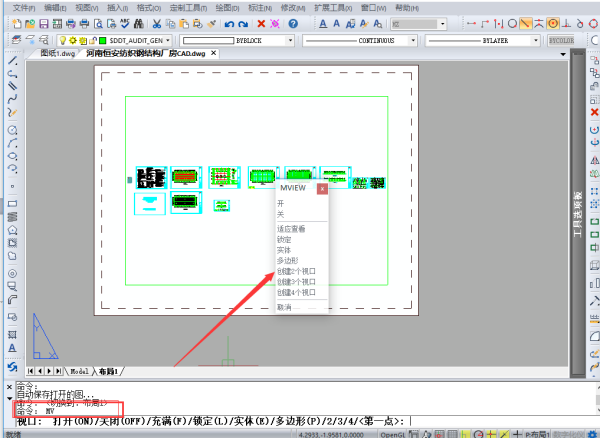Toggle Polar tracking in the status bar
The height and width of the screenshot is (438, 600).
click(478, 434)
